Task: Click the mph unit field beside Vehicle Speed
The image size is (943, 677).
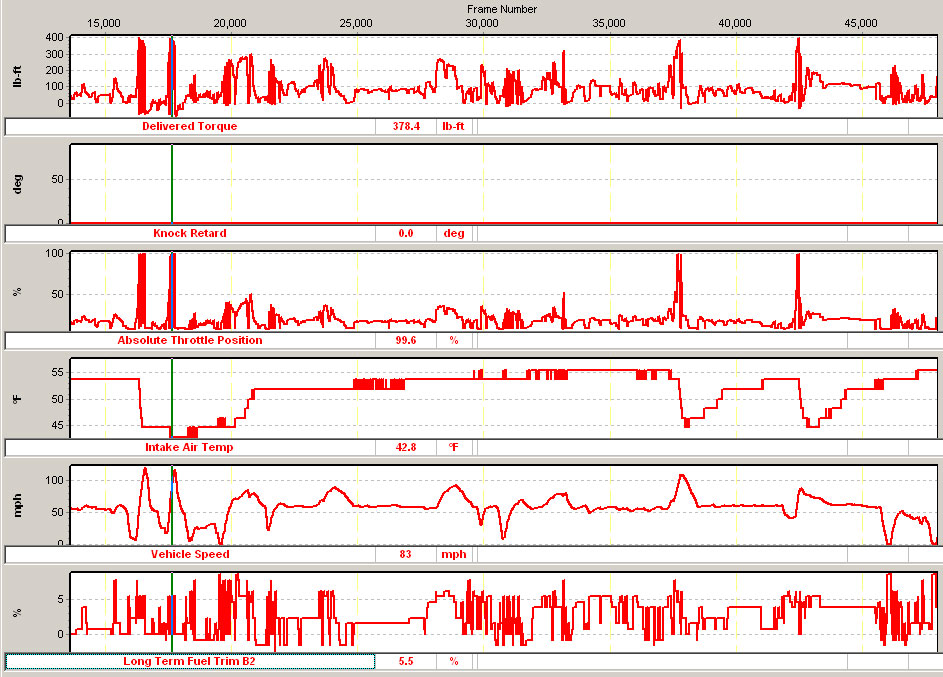Action: (454, 555)
